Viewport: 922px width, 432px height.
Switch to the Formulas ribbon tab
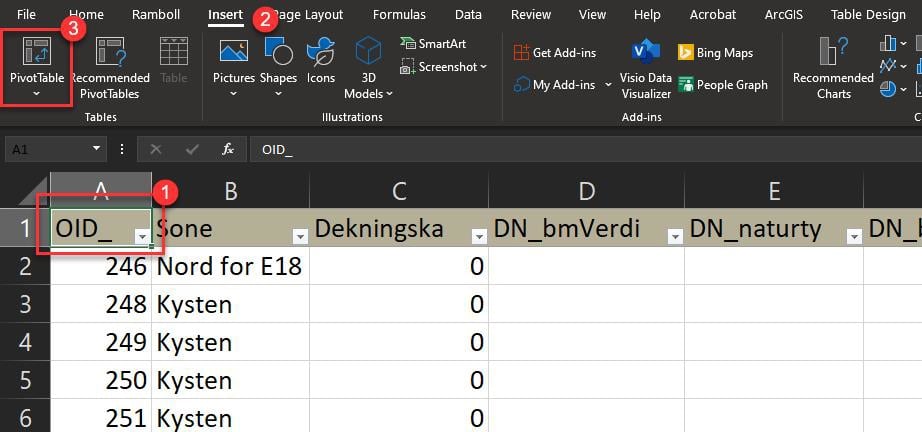pos(398,15)
